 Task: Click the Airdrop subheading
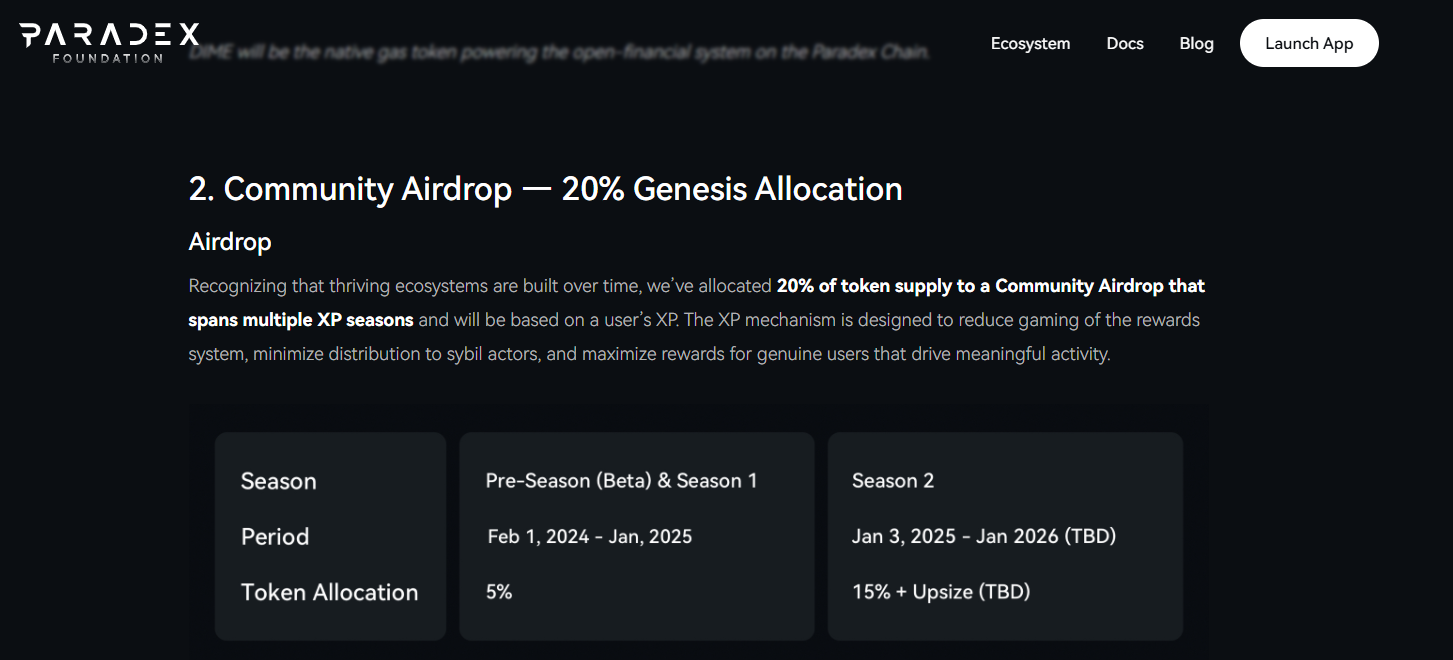(x=230, y=241)
